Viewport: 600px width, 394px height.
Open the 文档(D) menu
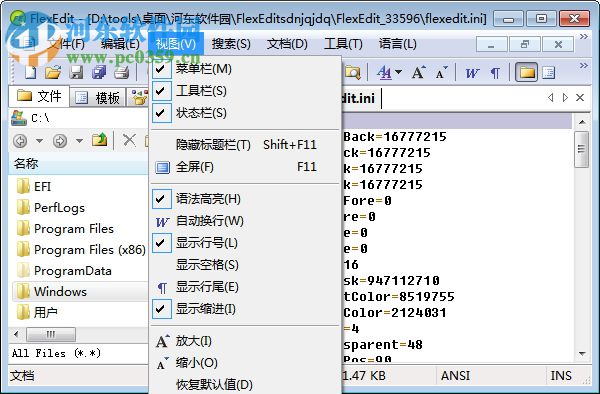point(287,44)
